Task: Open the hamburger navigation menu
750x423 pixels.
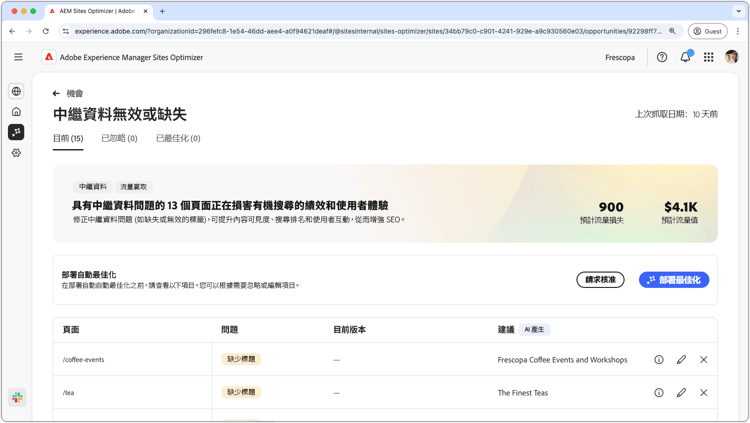Action: tap(18, 57)
